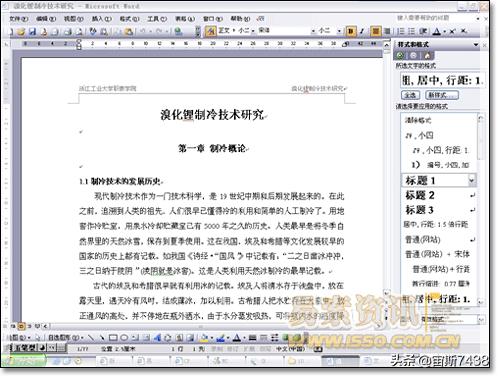Apply the 首行缩进 0.77 厘米 format
Viewport: 500px width, 378px height.
pos(440,284)
